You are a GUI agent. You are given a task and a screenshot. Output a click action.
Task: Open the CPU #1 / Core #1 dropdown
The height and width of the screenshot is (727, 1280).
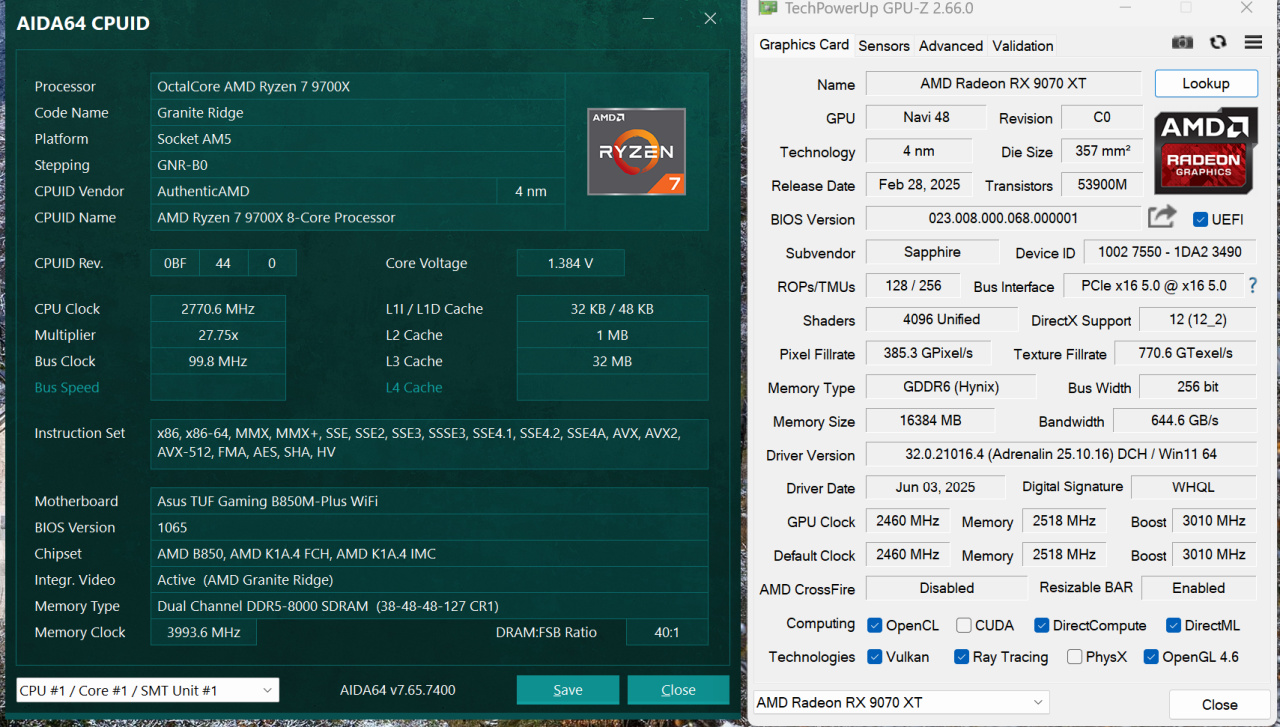(x=148, y=690)
